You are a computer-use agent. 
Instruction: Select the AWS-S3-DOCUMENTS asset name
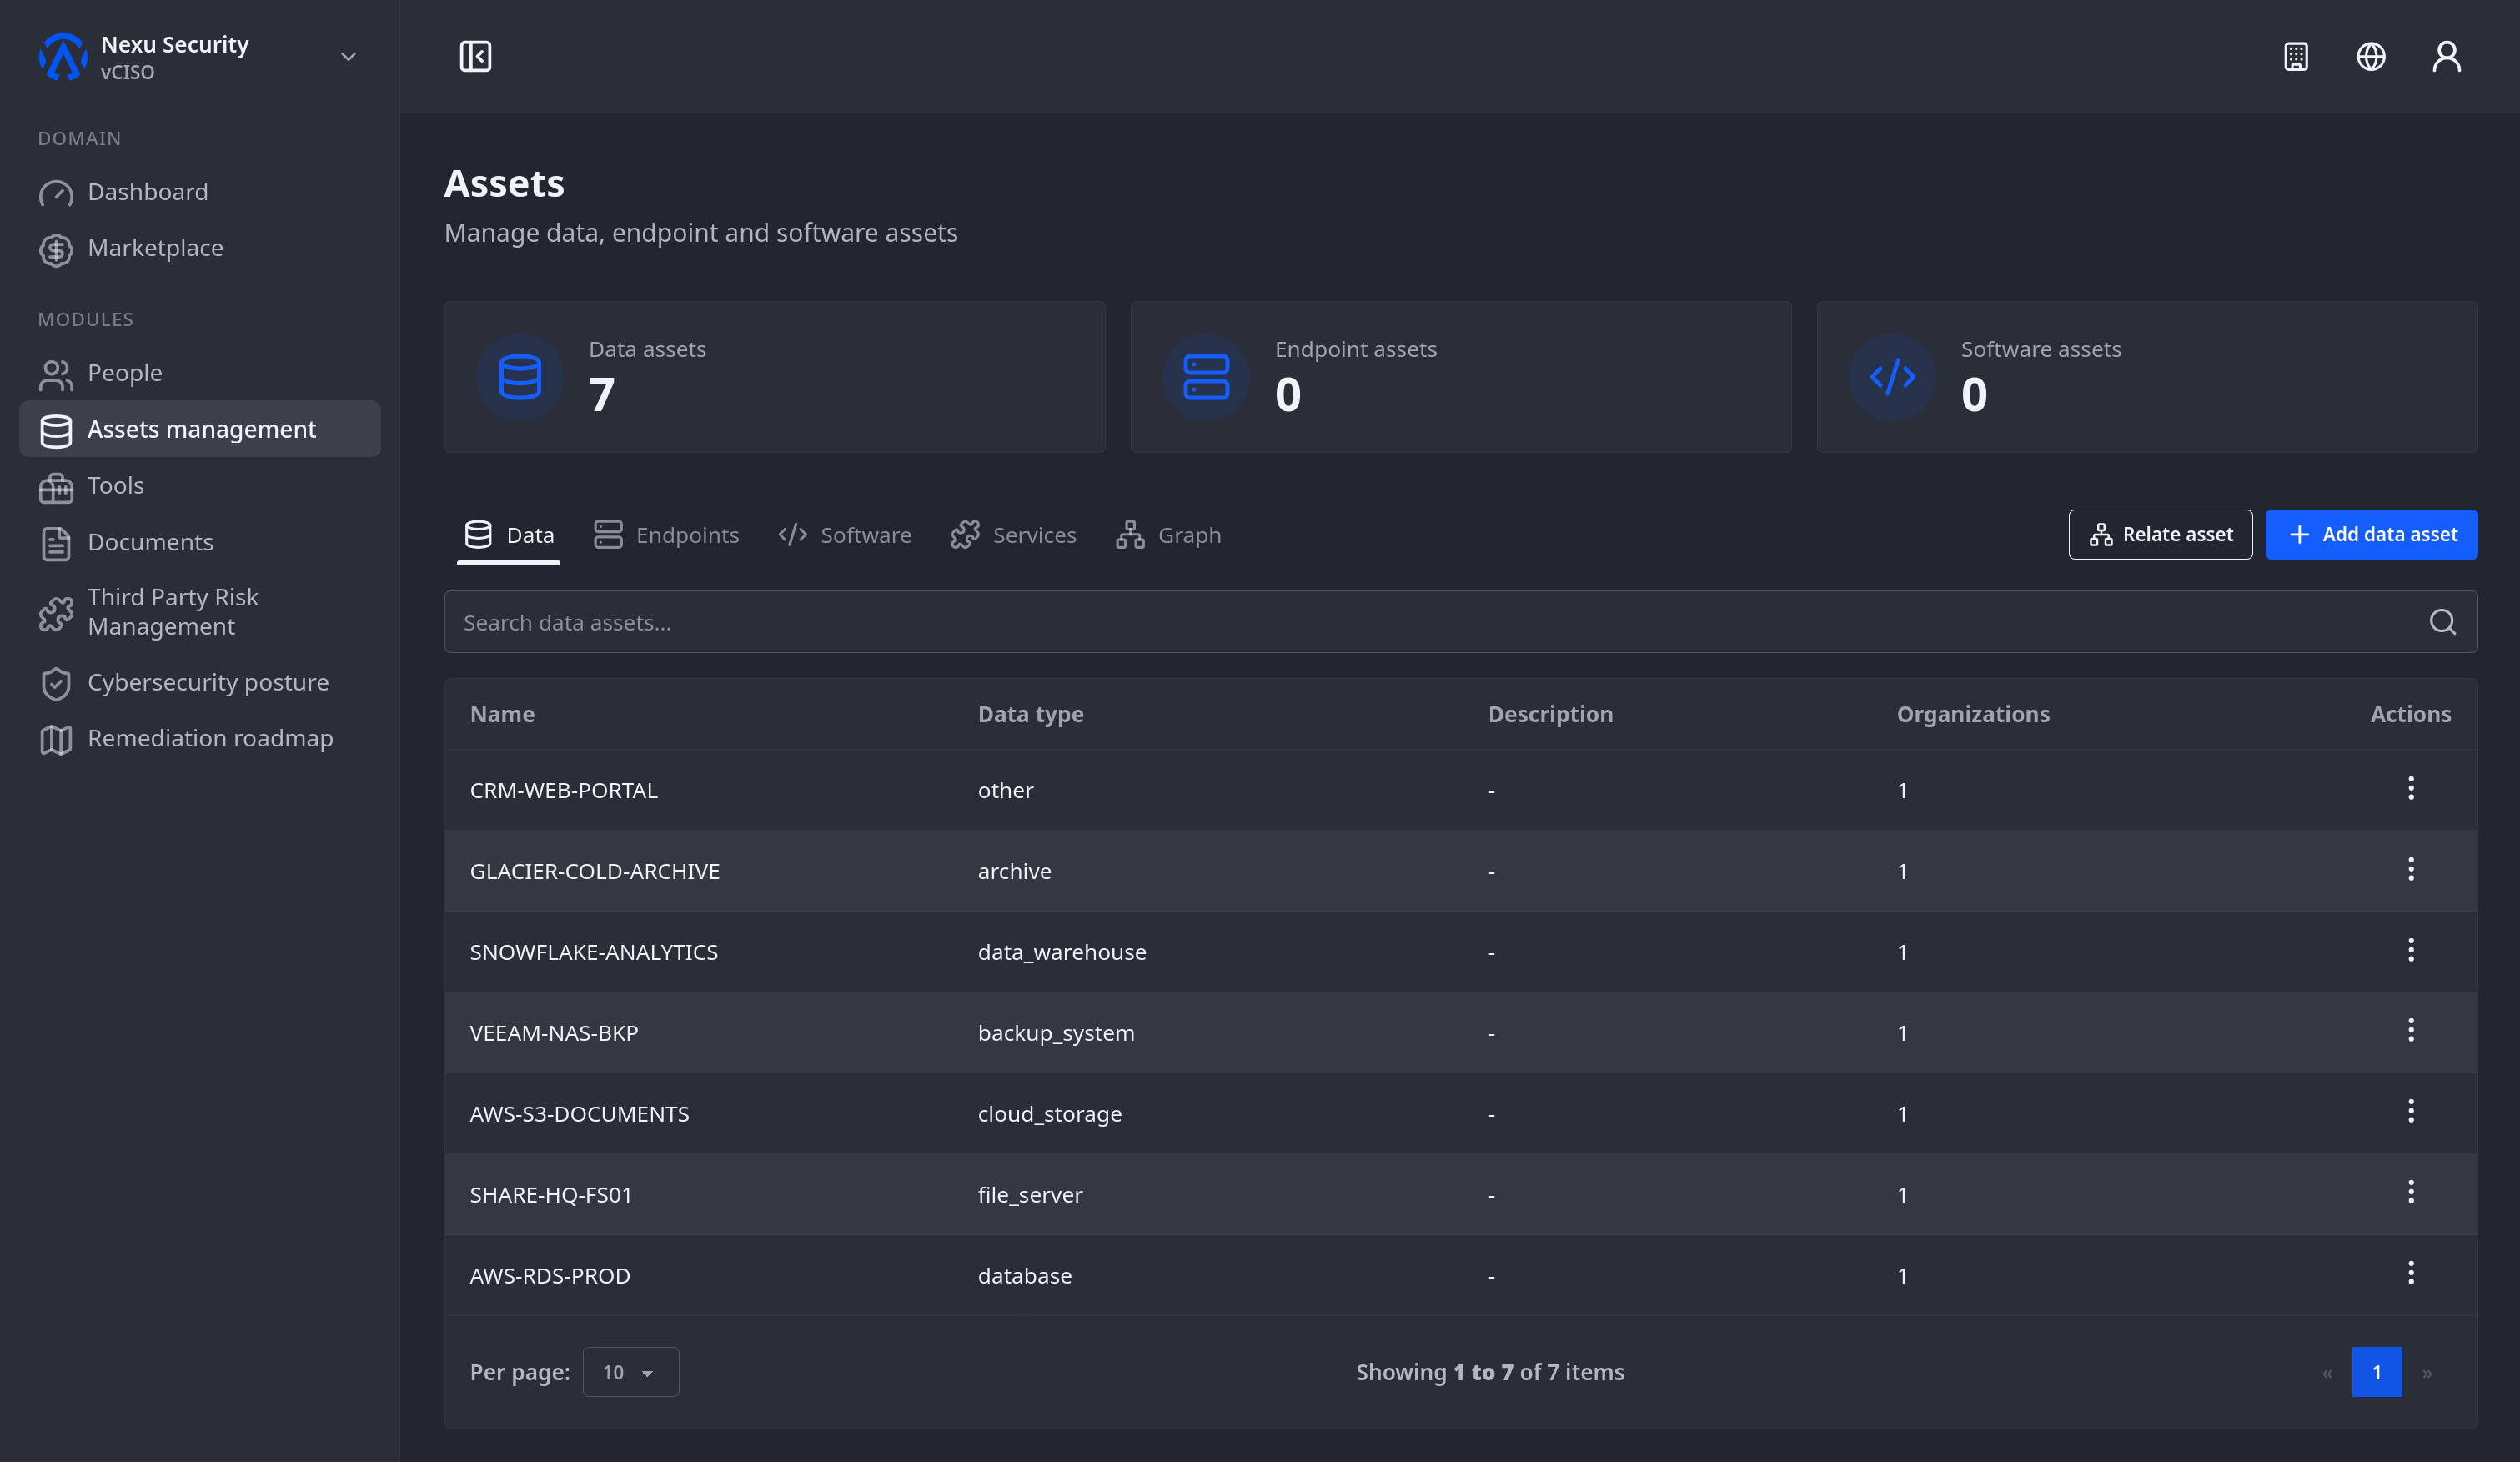coord(580,1114)
